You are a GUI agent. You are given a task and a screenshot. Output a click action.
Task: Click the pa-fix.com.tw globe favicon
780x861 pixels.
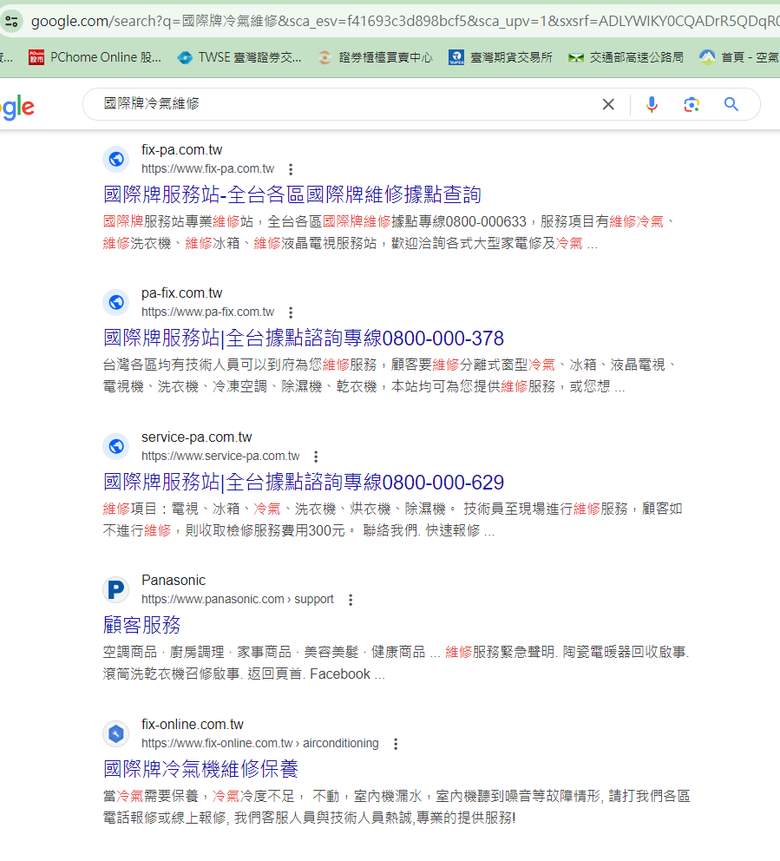pos(116,302)
